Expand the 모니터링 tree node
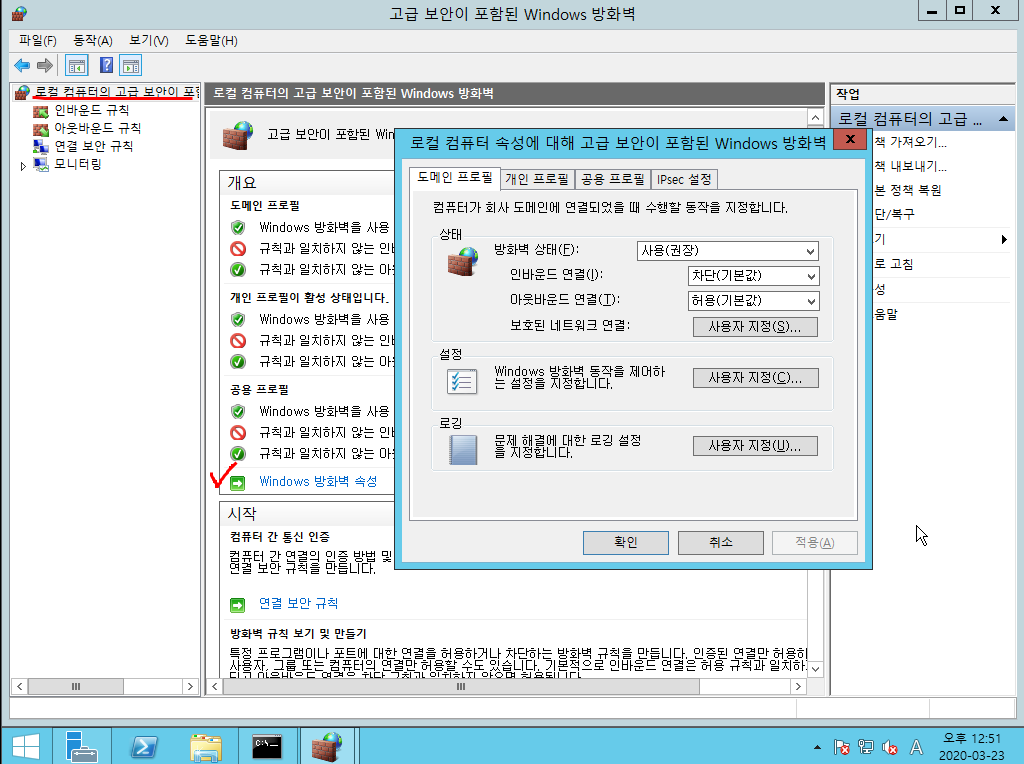The height and width of the screenshot is (764, 1024). click(23, 166)
